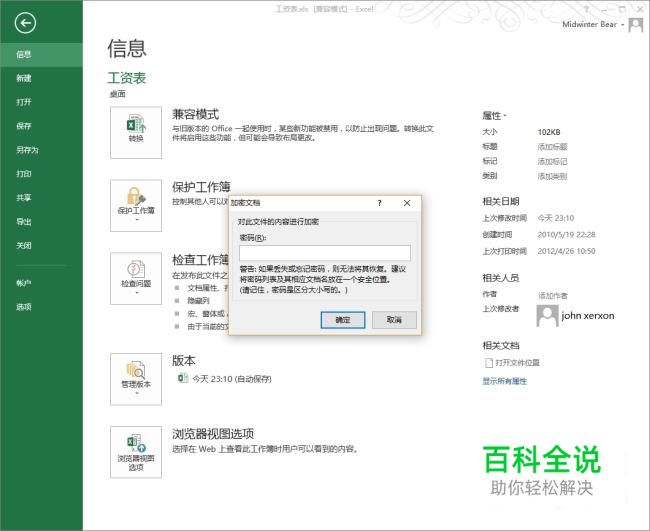This screenshot has width=650, height=531.
Task: Click the Convert (转换) compatibility button
Action: pos(136,132)
